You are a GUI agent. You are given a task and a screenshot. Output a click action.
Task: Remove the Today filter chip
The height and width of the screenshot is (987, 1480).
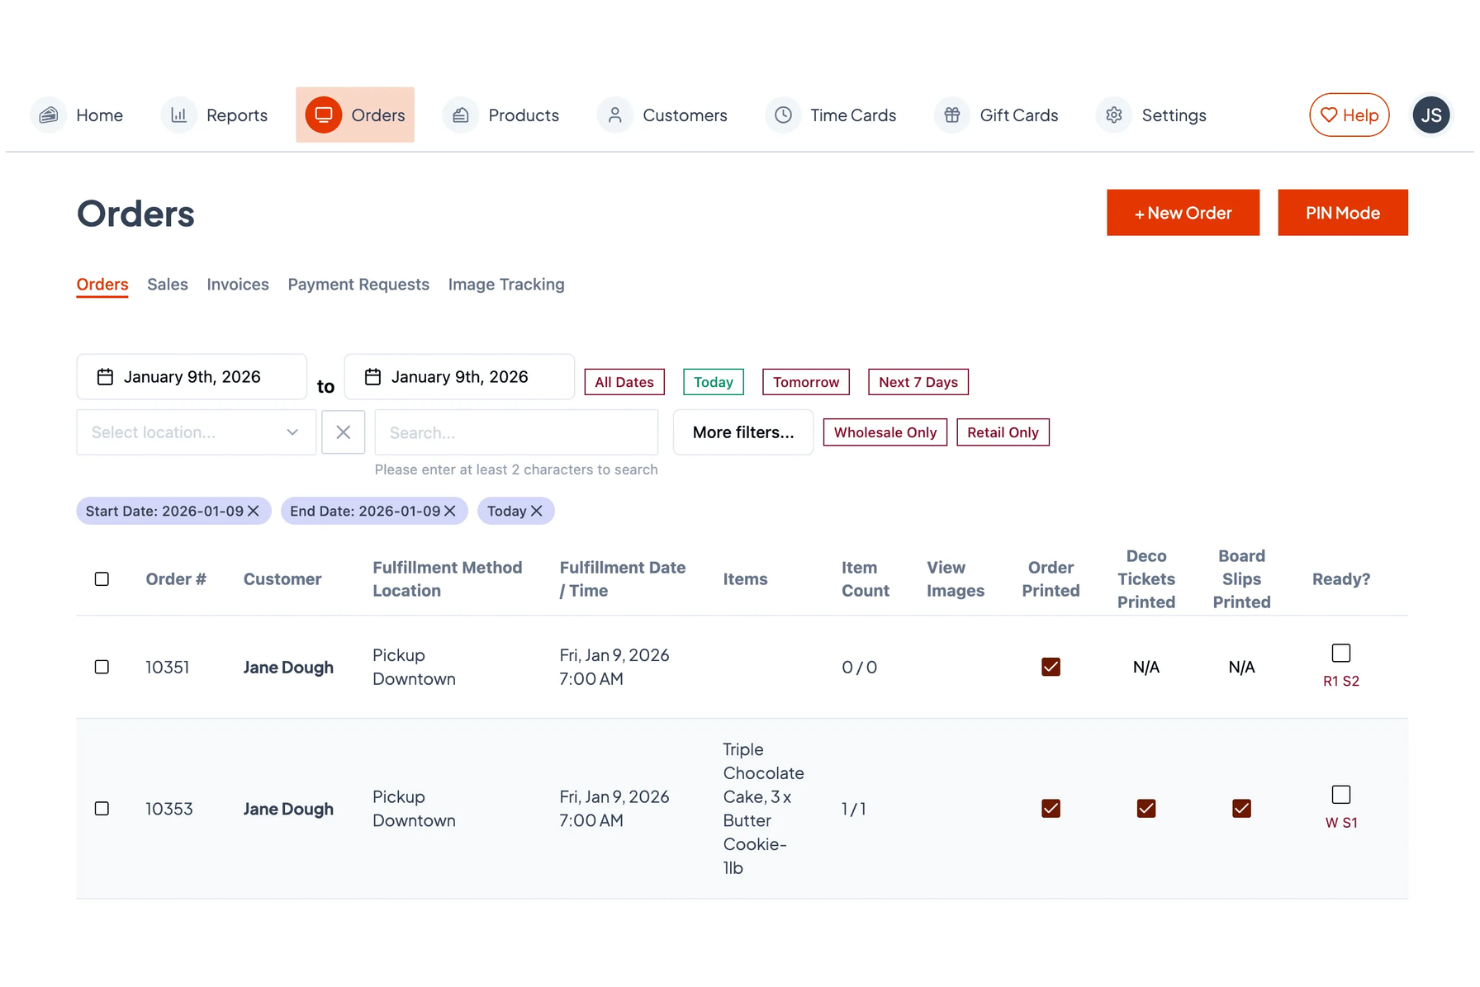(x=537, y=511)
